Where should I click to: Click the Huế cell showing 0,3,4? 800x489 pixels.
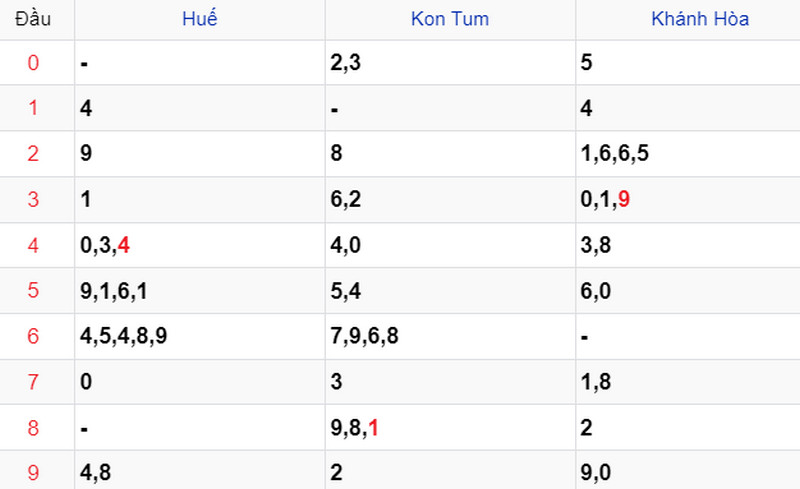click(200, 245)
